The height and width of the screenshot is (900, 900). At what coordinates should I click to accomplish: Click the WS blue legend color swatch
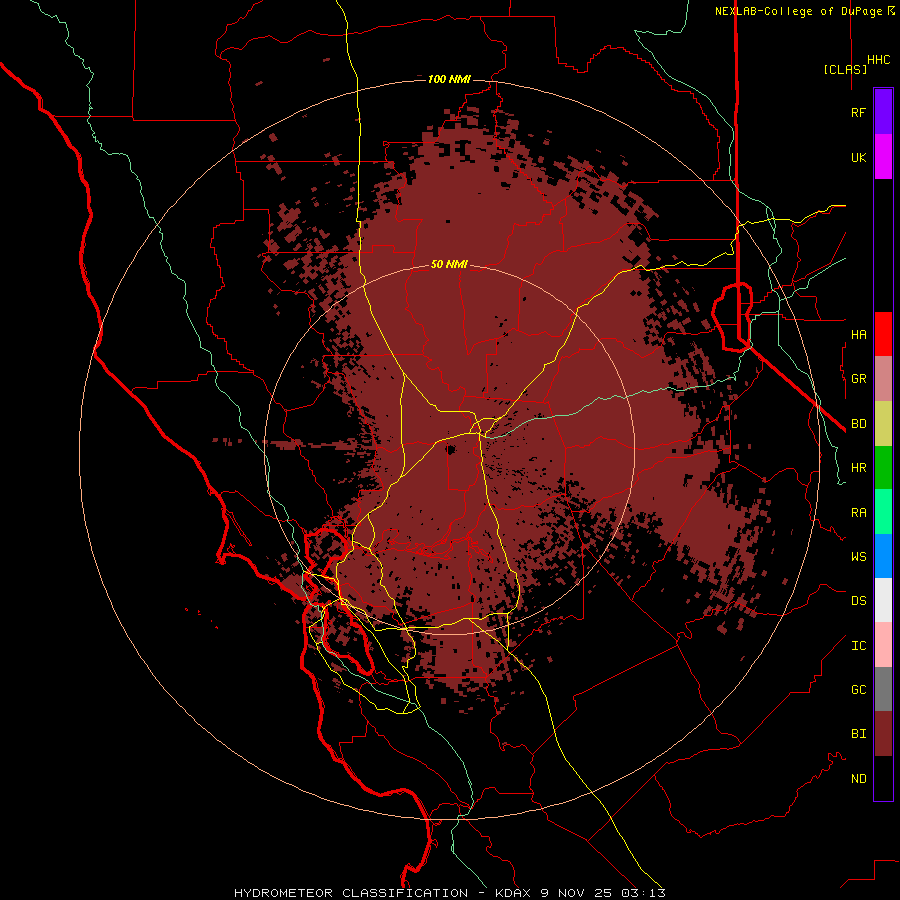(883, 556)
